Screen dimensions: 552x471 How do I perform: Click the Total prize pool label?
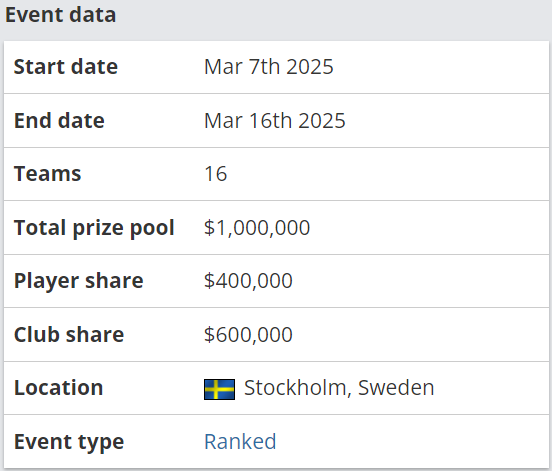(x=94, y=228)
